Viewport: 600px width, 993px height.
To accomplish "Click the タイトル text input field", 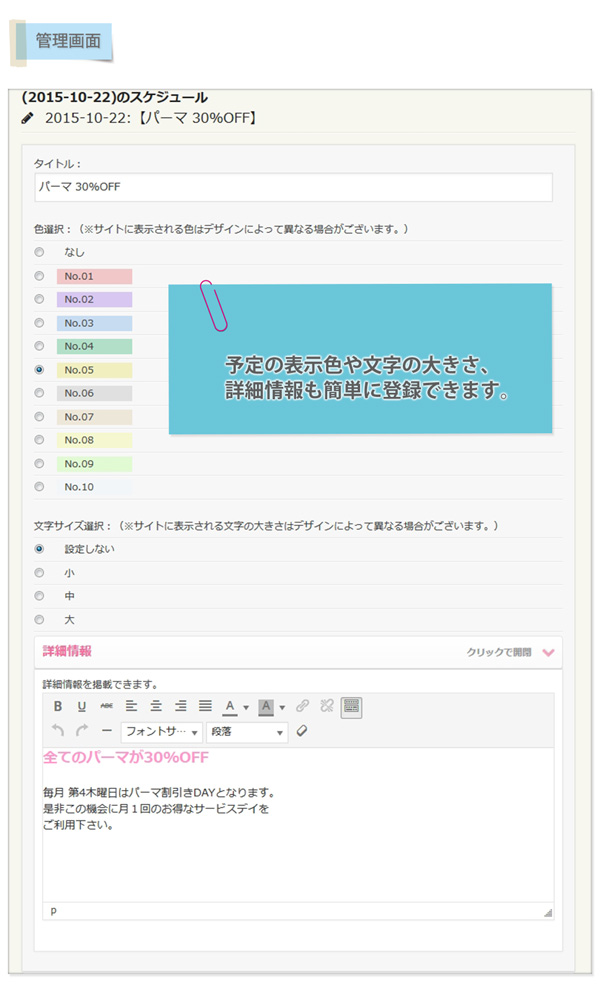I will (x=293, y=187).
